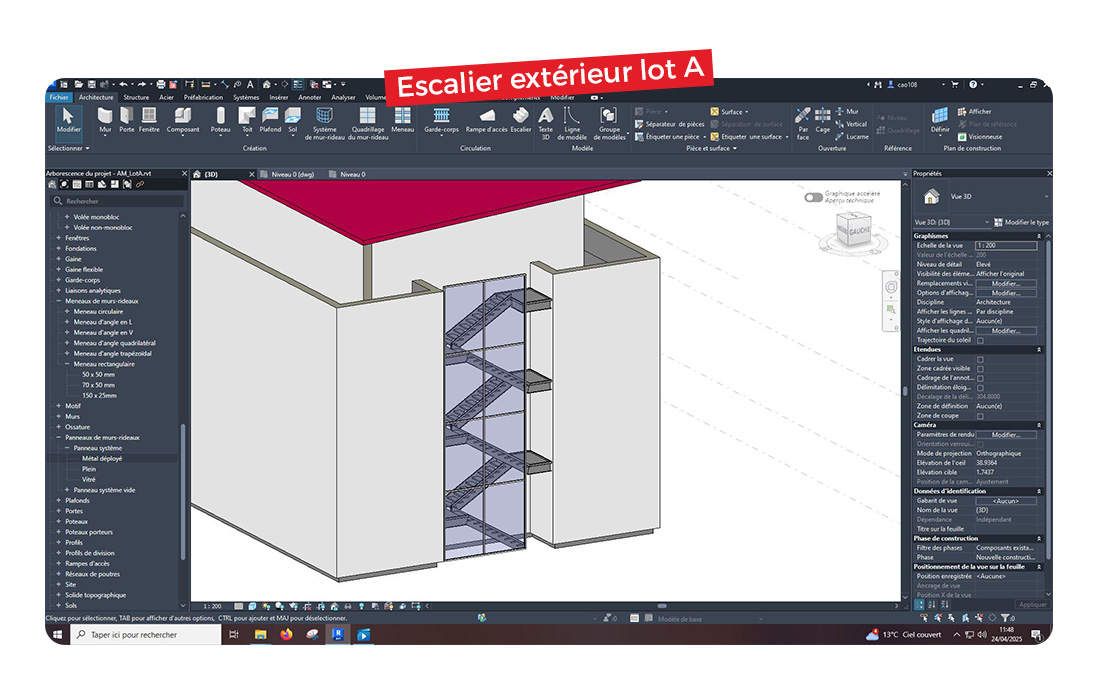Open the Structure ribbon tab
The height and width of the screenshot is (697, 1097).
pyautogui.click(x=136, y=97)
